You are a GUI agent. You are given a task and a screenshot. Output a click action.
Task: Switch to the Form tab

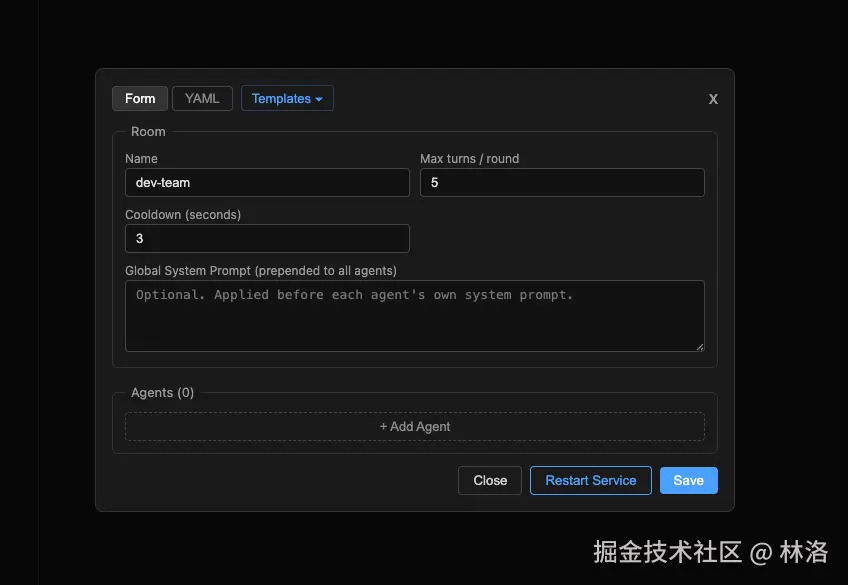pyautogui.click(x=140, y=98)
